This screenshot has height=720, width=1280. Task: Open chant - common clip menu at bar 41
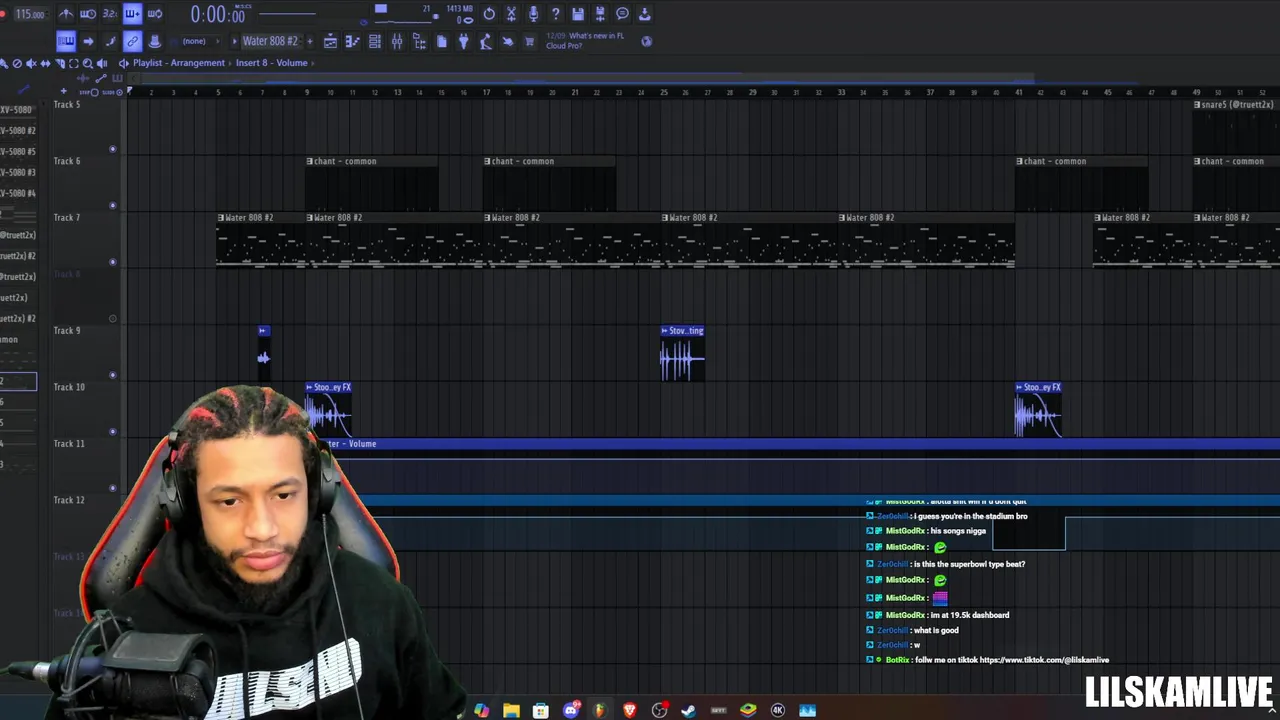tap(1020, 161)
